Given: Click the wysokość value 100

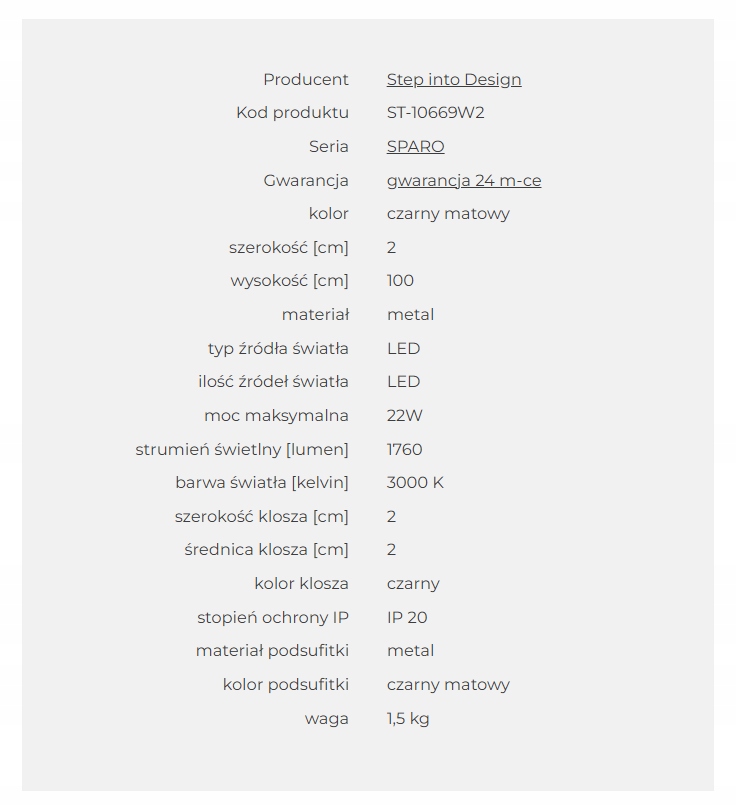Looking at the screenshot, I should [400, 281].
